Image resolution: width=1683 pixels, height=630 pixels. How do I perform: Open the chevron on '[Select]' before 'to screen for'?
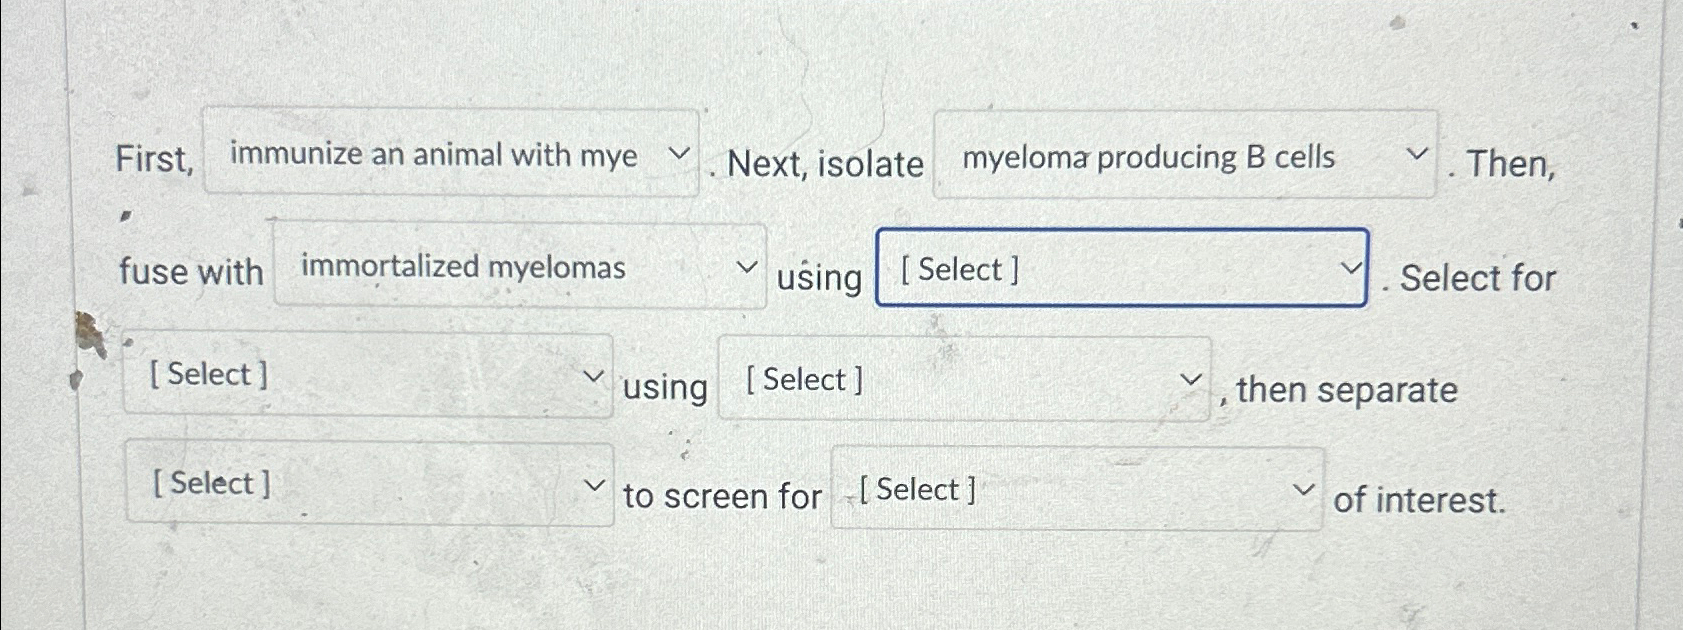(x=596, y=484)
